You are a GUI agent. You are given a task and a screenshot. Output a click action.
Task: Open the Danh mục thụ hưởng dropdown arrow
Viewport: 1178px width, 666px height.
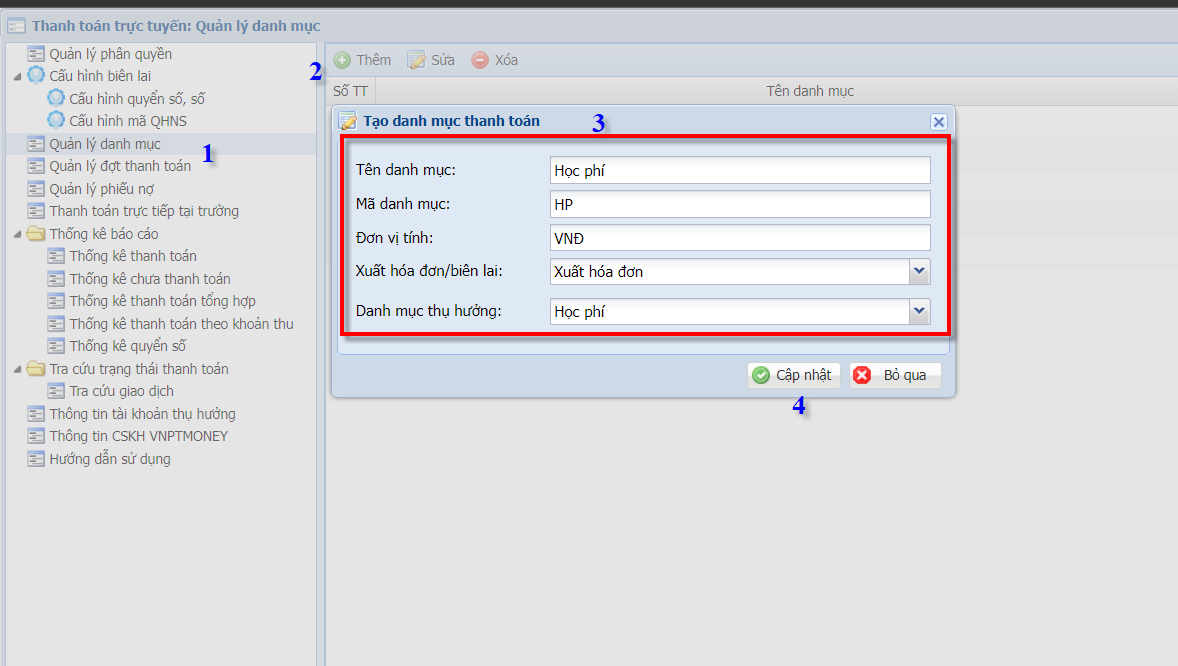(920, 311)
